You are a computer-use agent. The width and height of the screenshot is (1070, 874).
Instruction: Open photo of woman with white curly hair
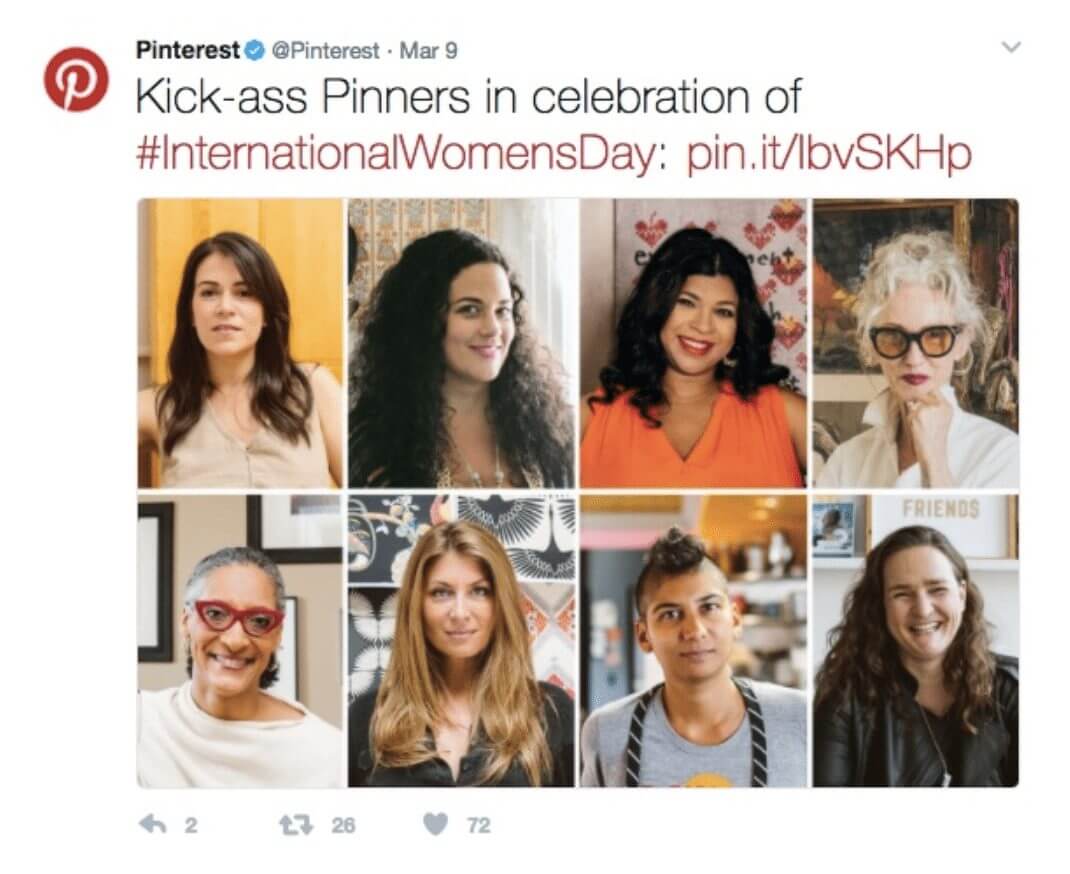[x=915, y=343]
